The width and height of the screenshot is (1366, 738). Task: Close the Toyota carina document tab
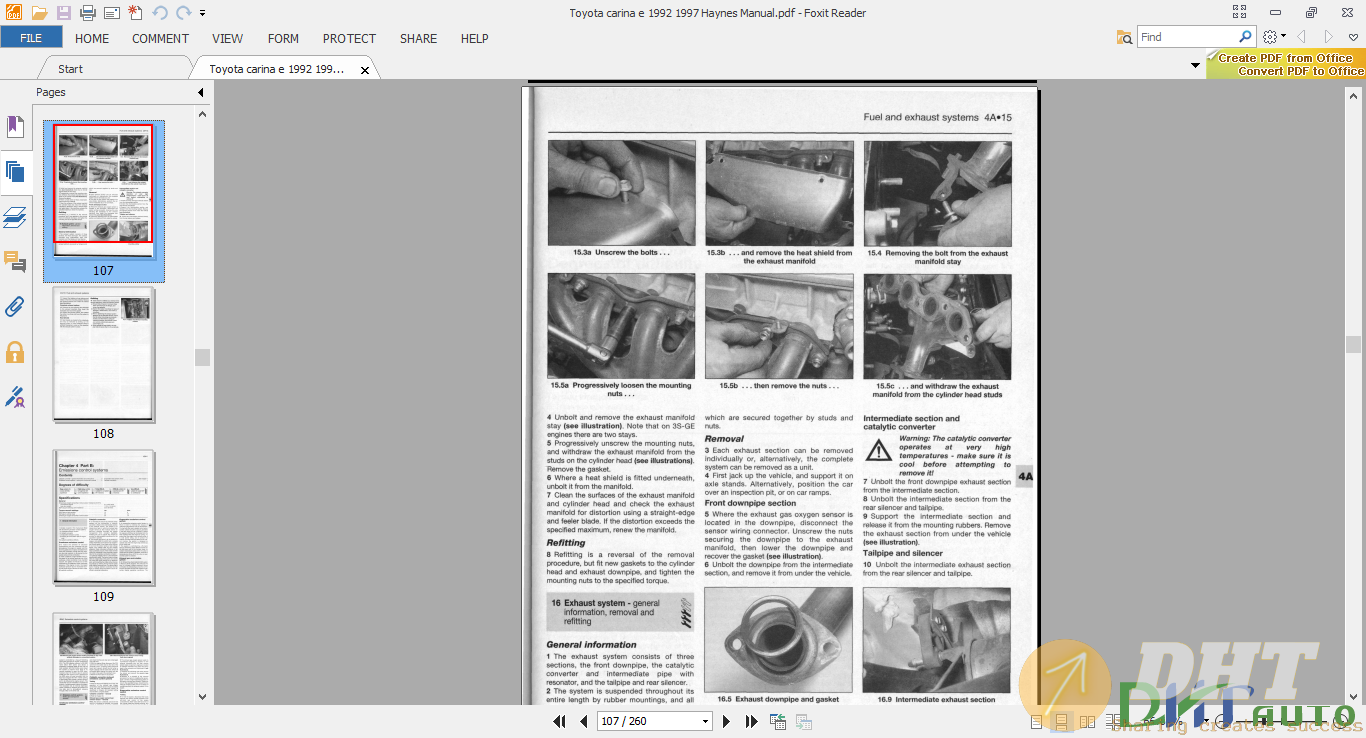365,70
